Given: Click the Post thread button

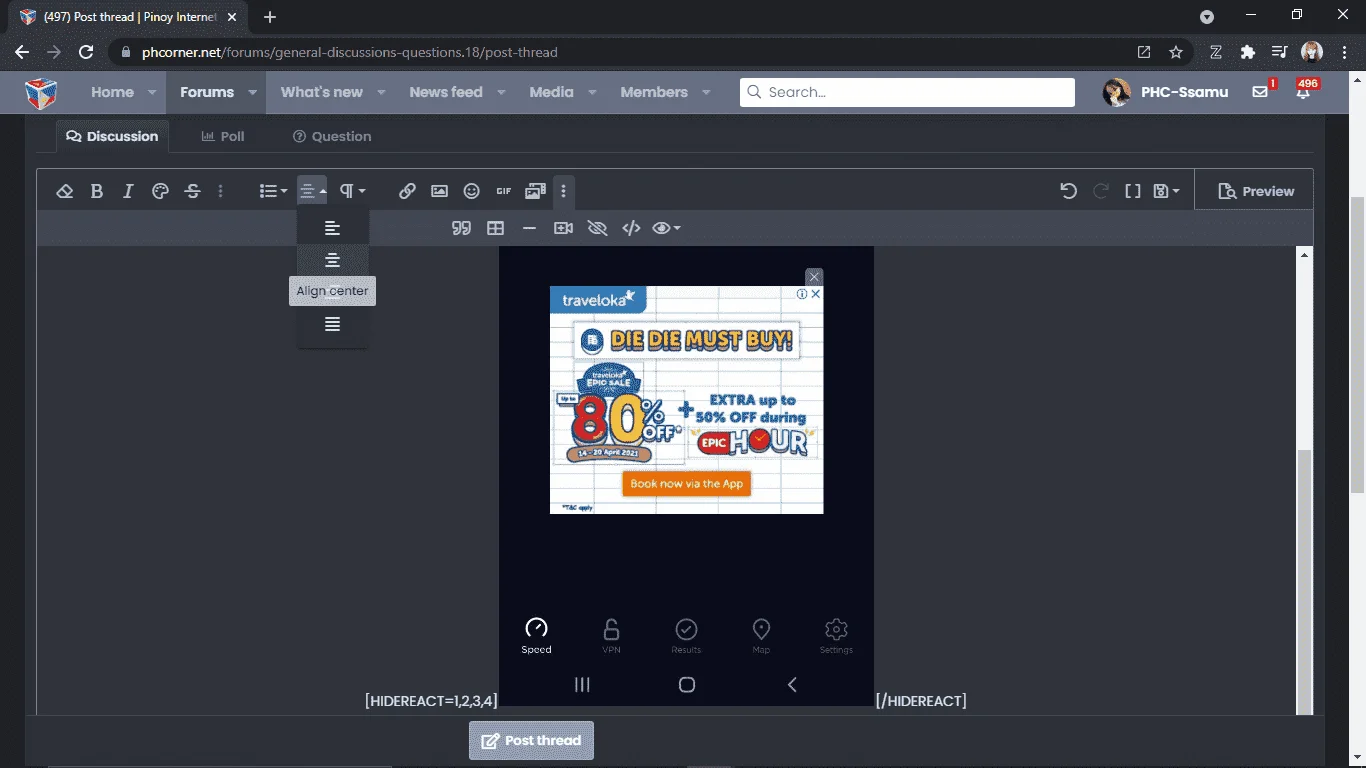Looking at the screenshot, I should tap(531, 741).
